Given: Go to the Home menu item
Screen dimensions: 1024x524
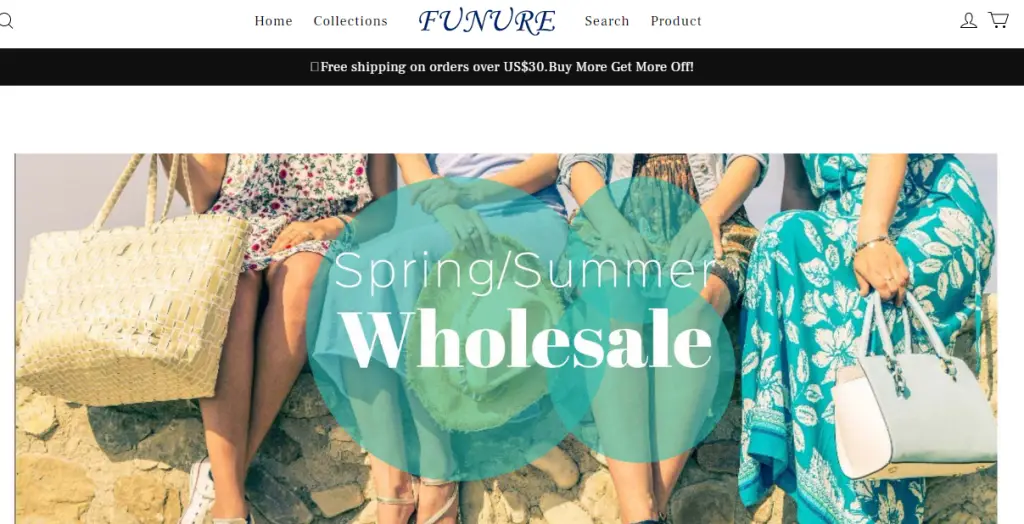Looking at the screenshot, I should coord(274,21).
